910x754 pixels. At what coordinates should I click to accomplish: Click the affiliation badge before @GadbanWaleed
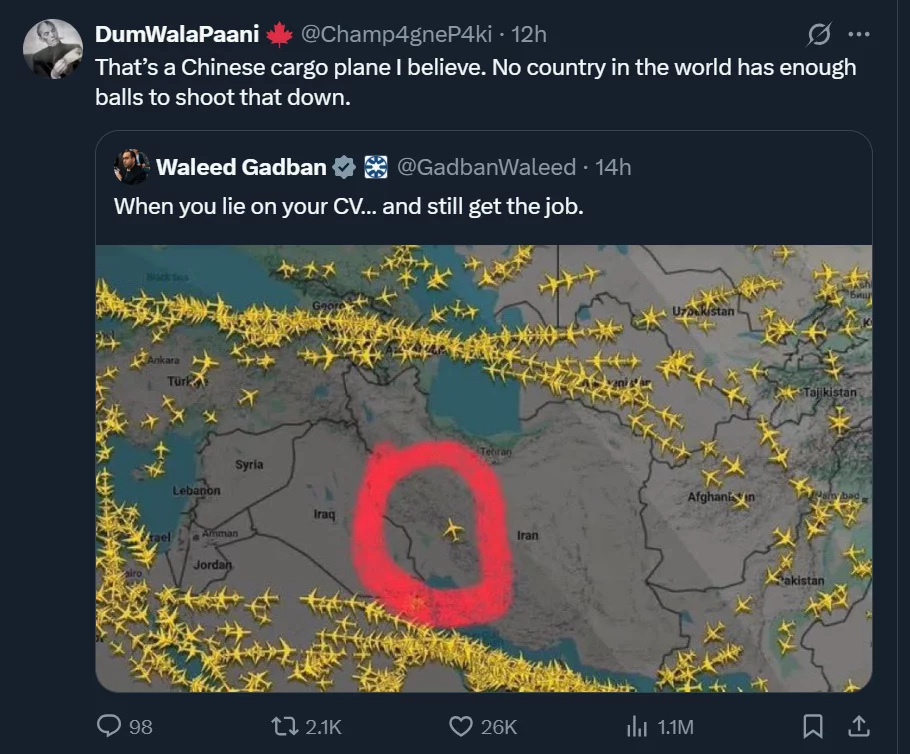point(375,167)
